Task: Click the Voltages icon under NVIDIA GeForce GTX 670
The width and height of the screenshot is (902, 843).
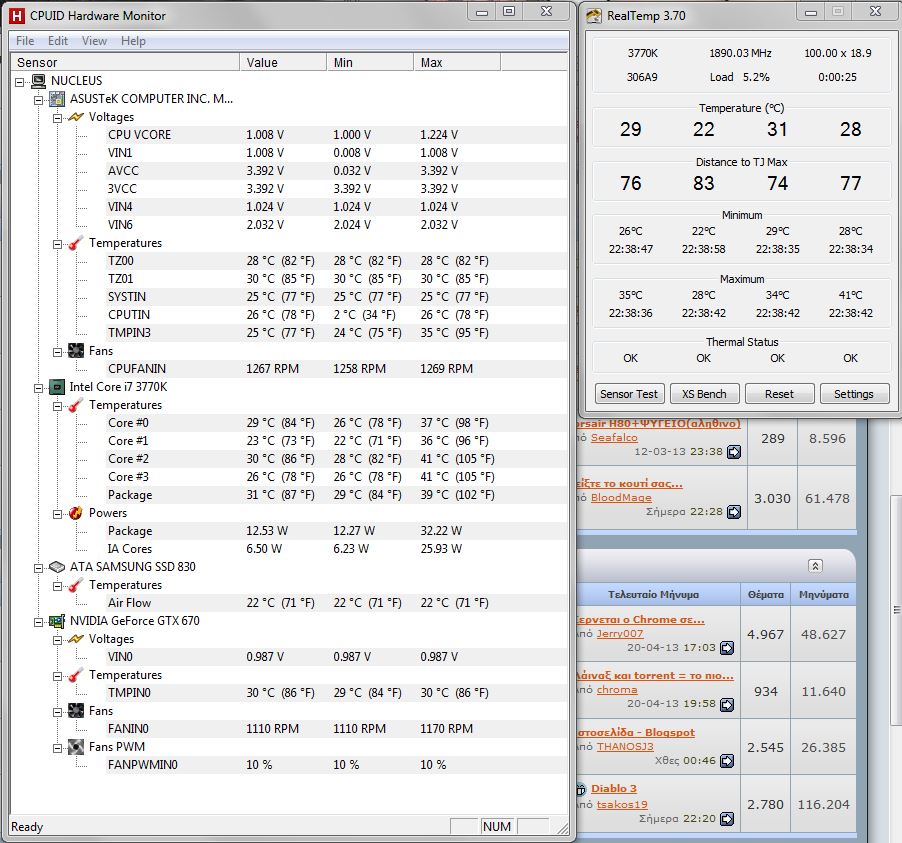Action: tap(76, 639)
